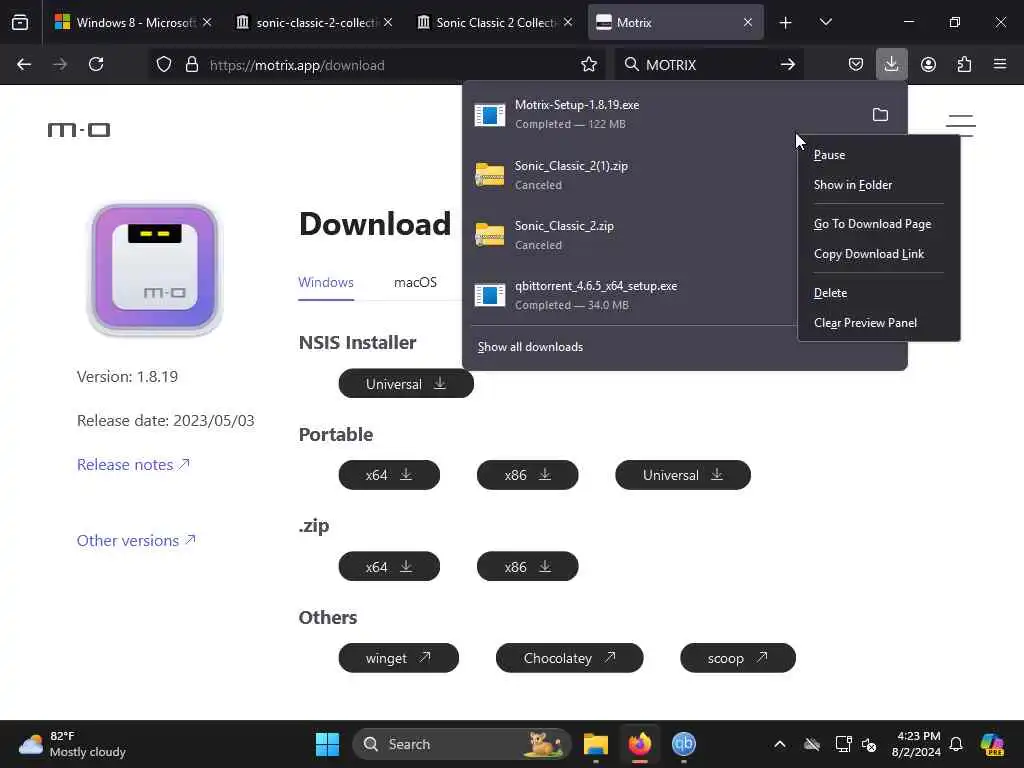Click the large Motrix app icon image
1024x768 pixels.
[x=155, y=269]
